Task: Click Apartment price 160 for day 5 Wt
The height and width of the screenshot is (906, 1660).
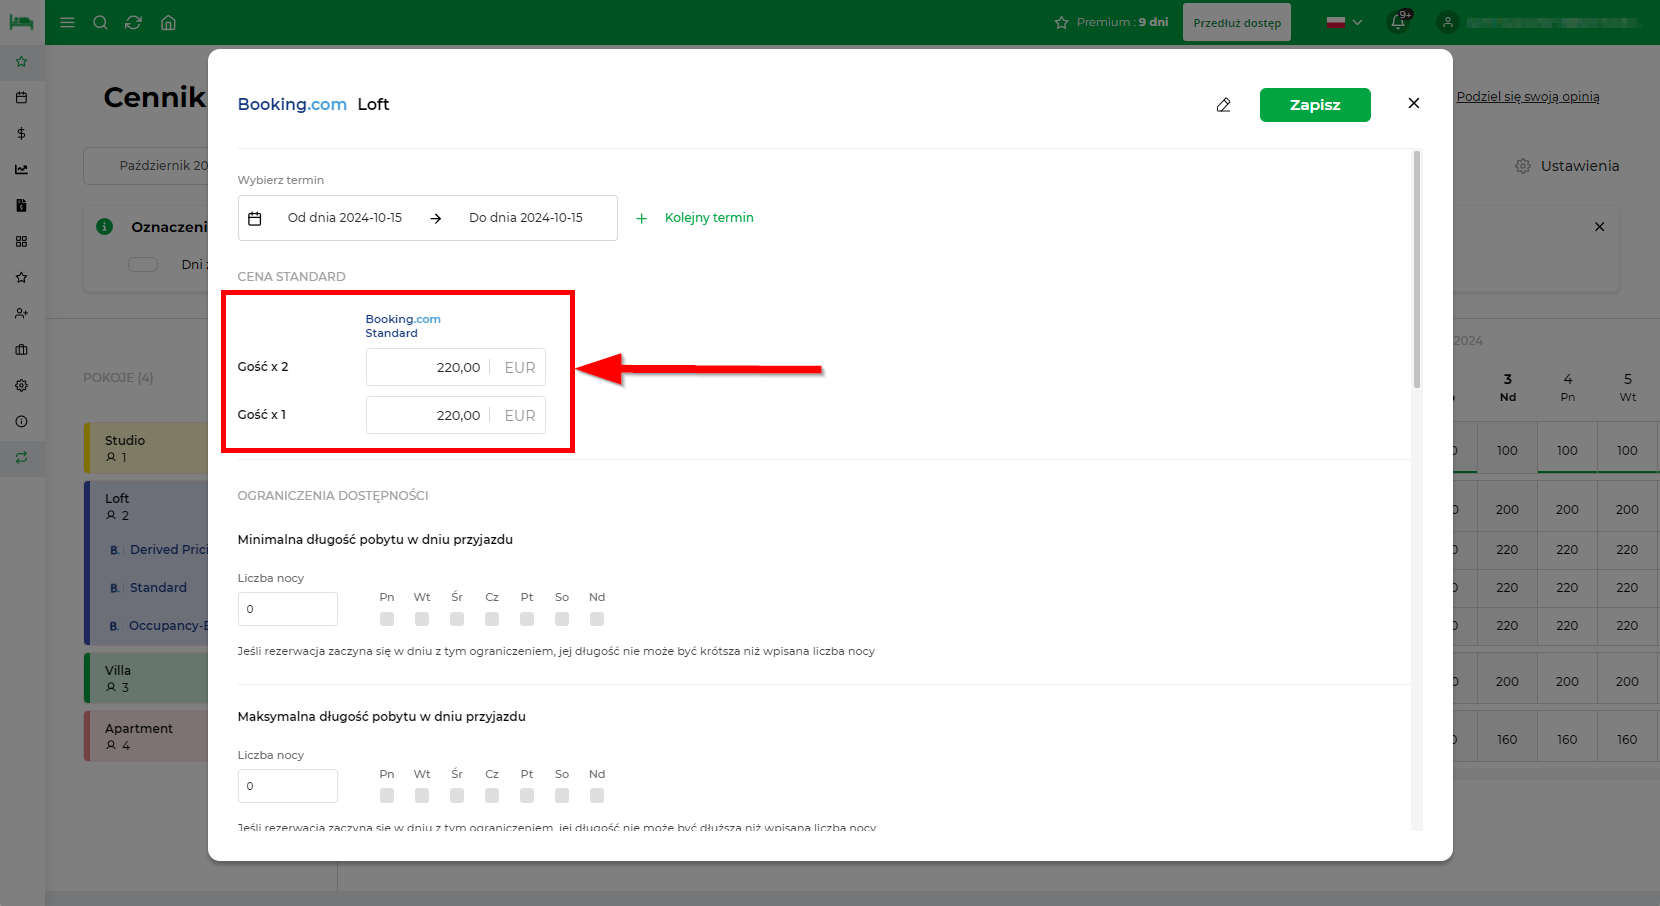Action: (1627, 740)
